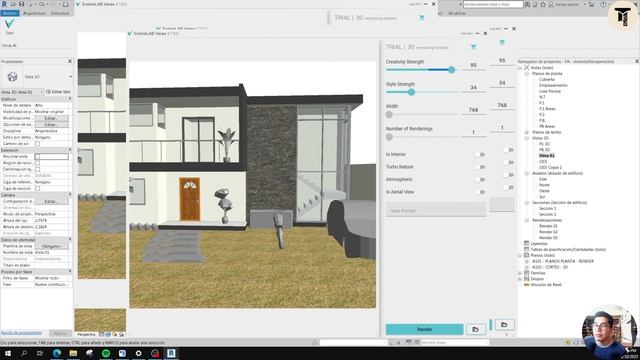Toggle the Is Interior switch
This screenshot has width=640, height=360.
pyautogui.click(x=480, y=154)
